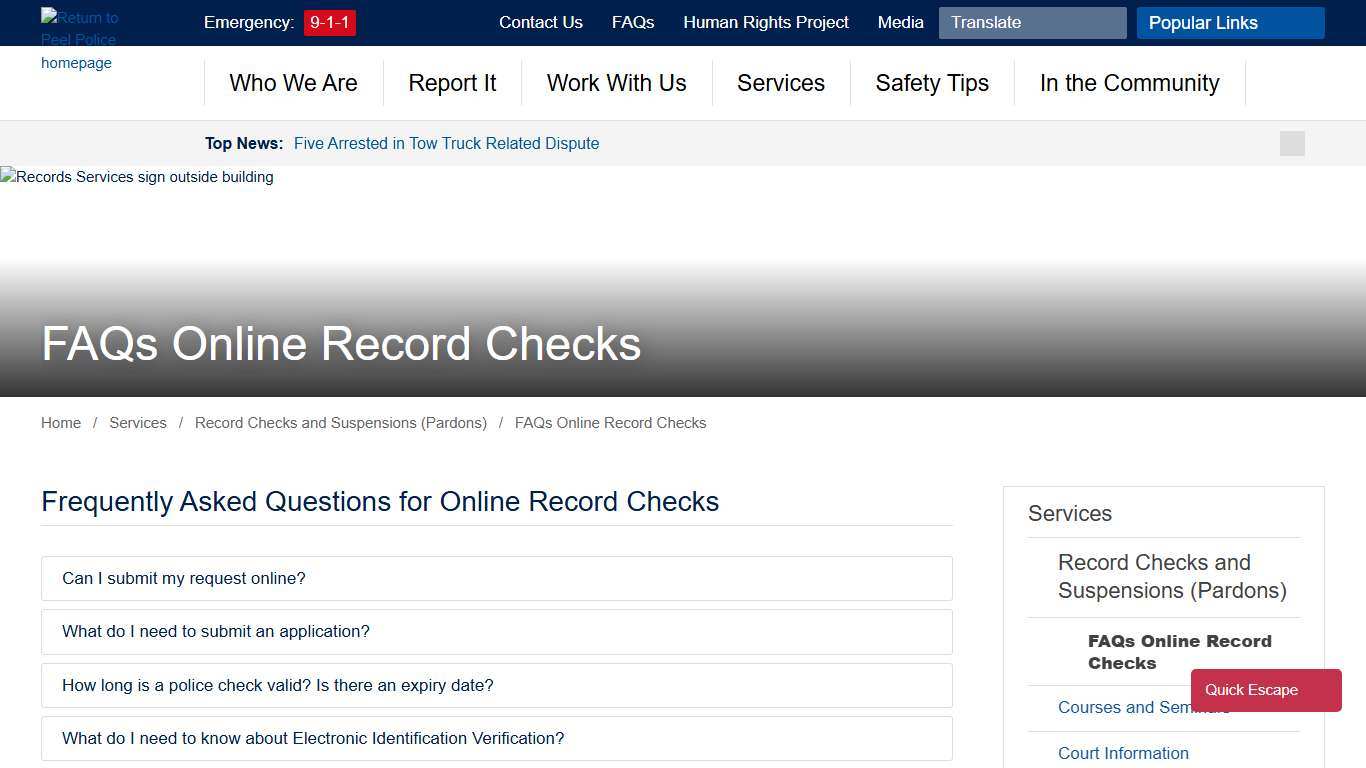Open the Popular Links menu
1366x768 pixels.
pos(1230,22)
